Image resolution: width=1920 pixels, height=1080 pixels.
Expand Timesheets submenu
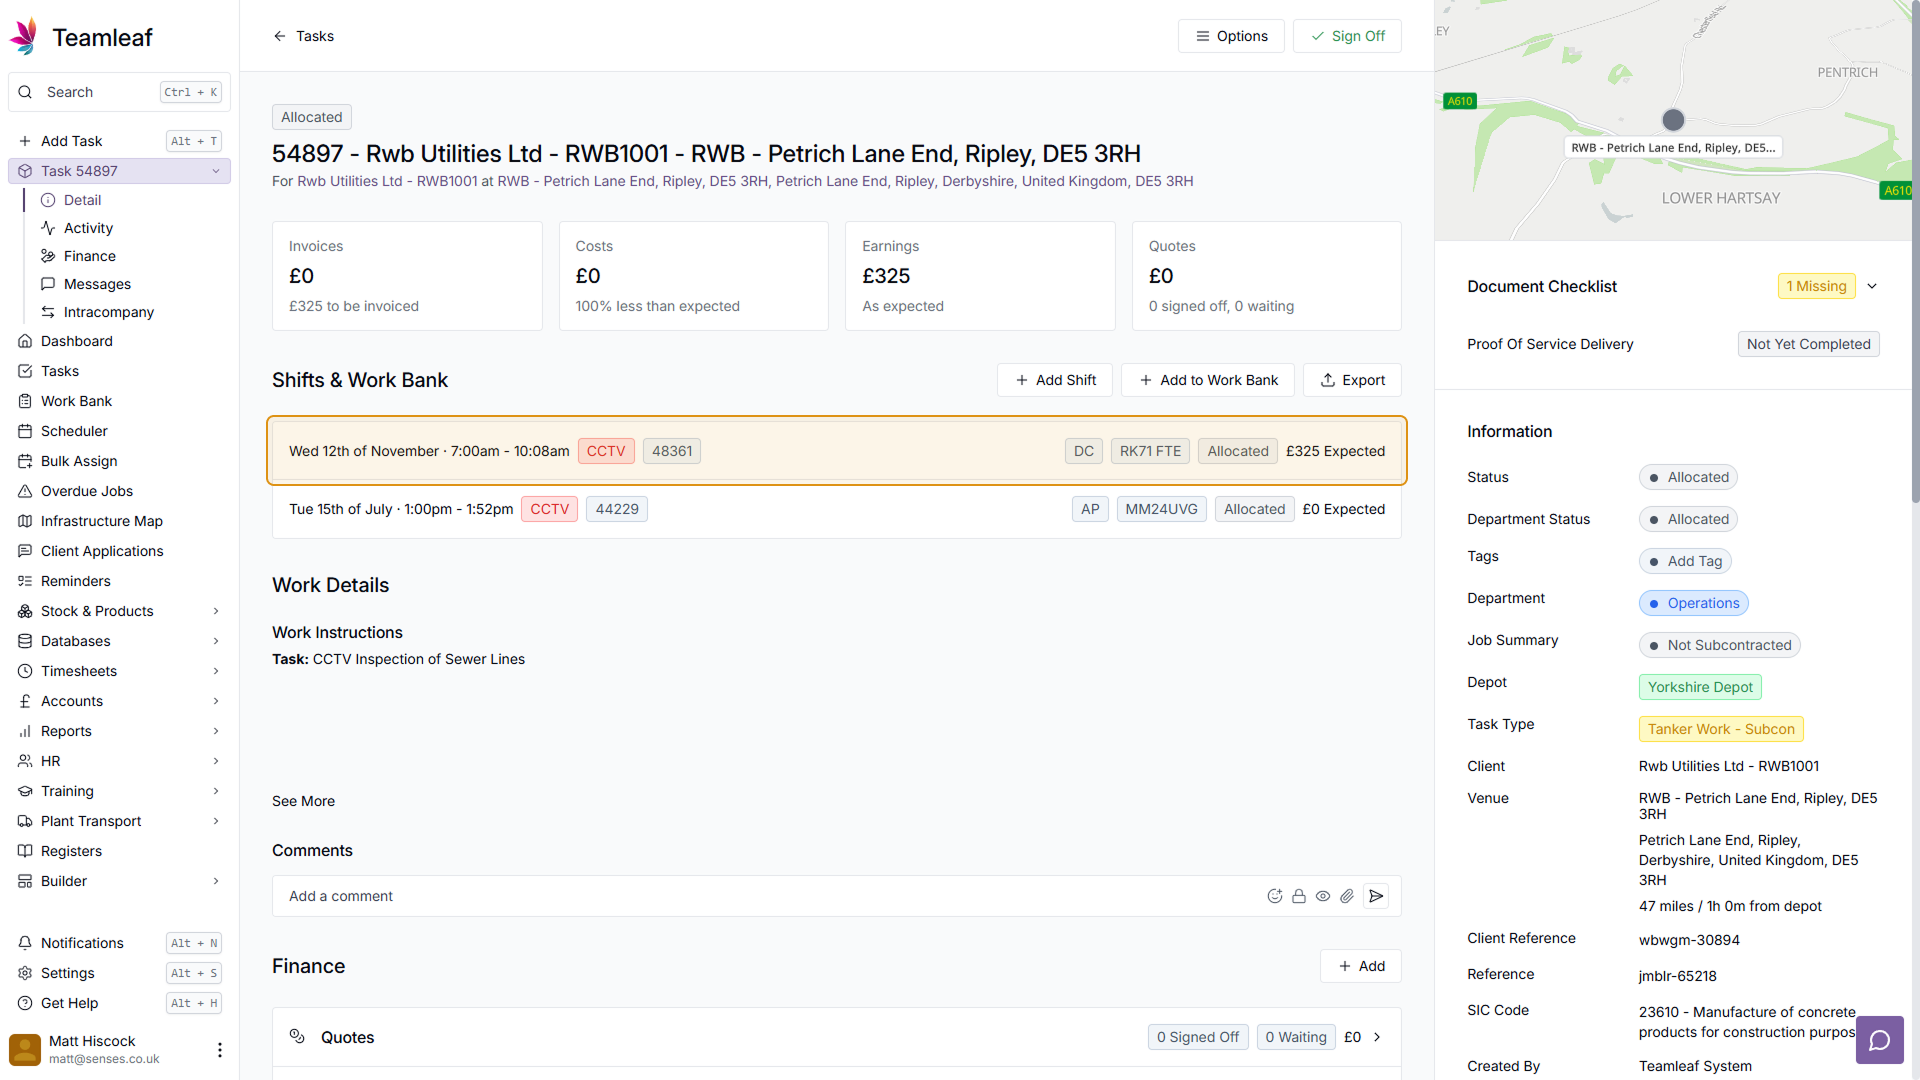point(216,671)
